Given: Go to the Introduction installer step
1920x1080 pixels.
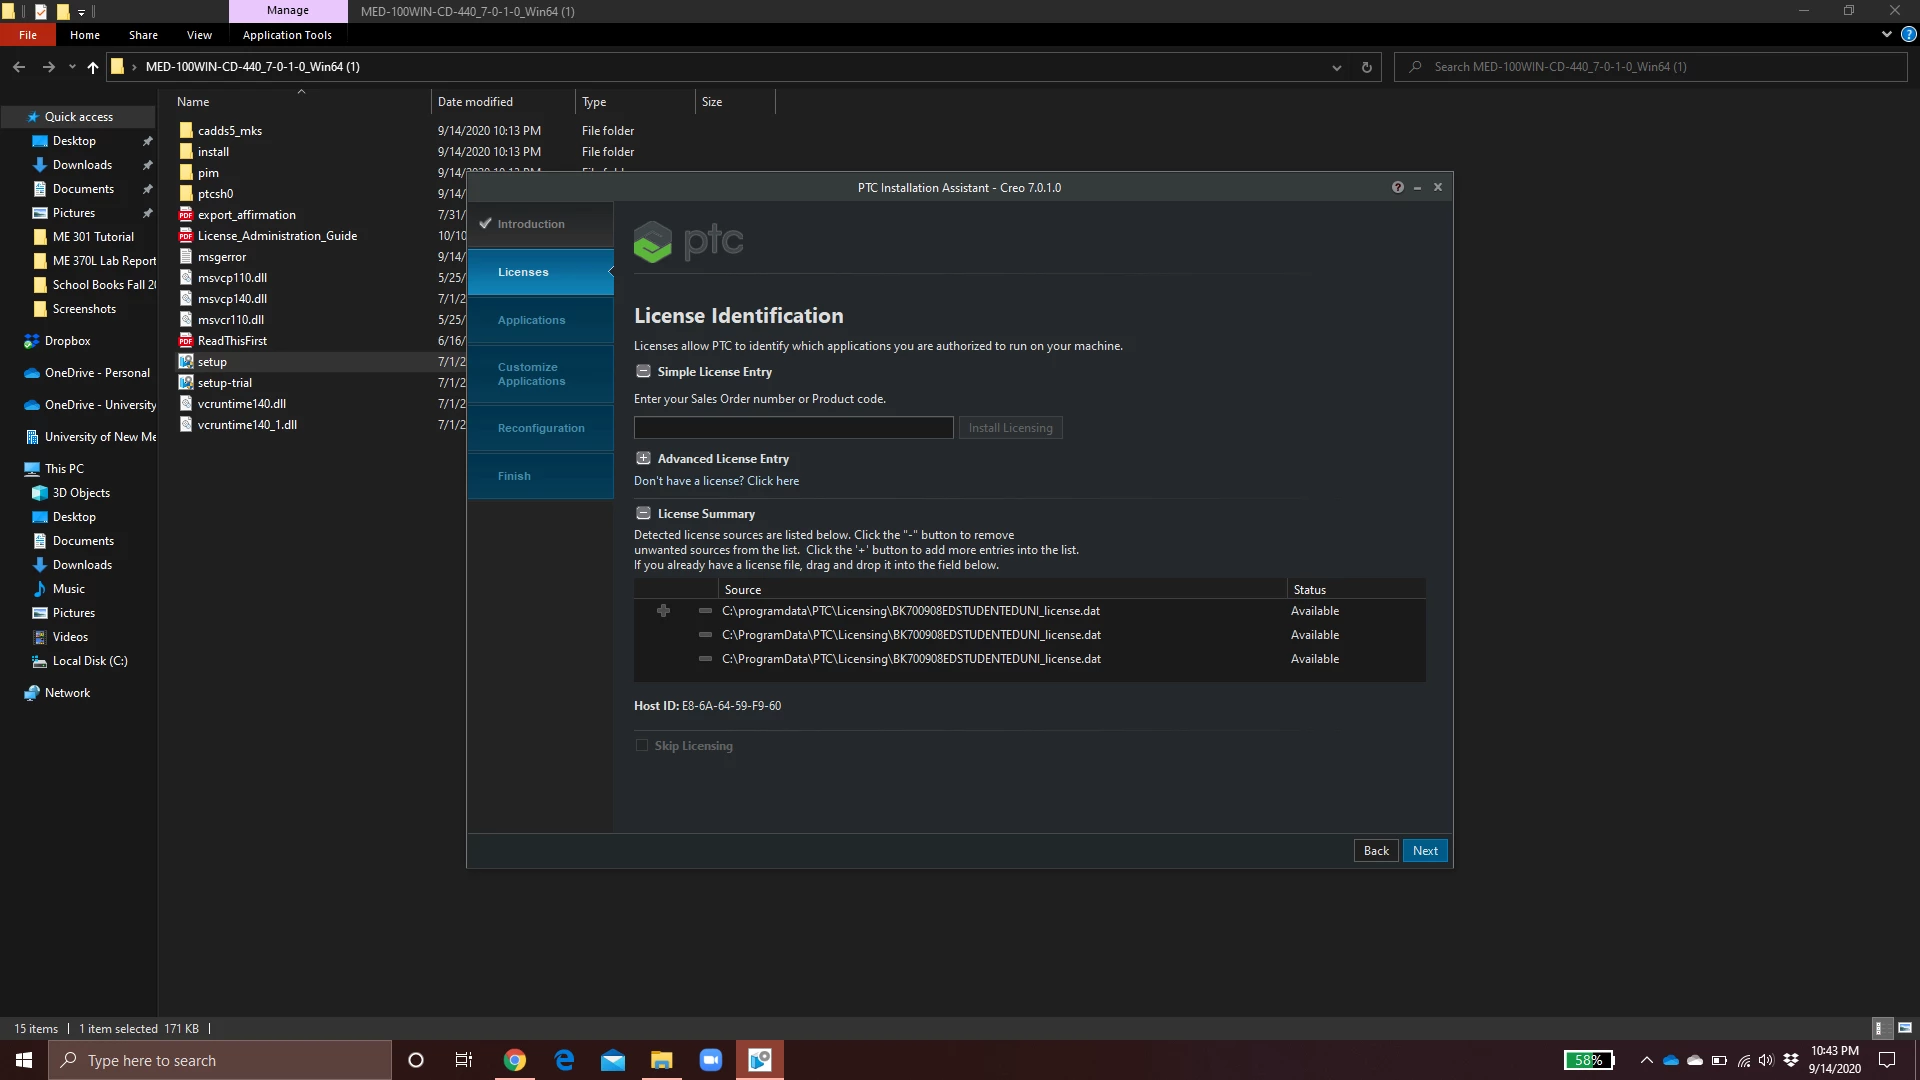Looking at the screenshot, I should click(531, 224).
